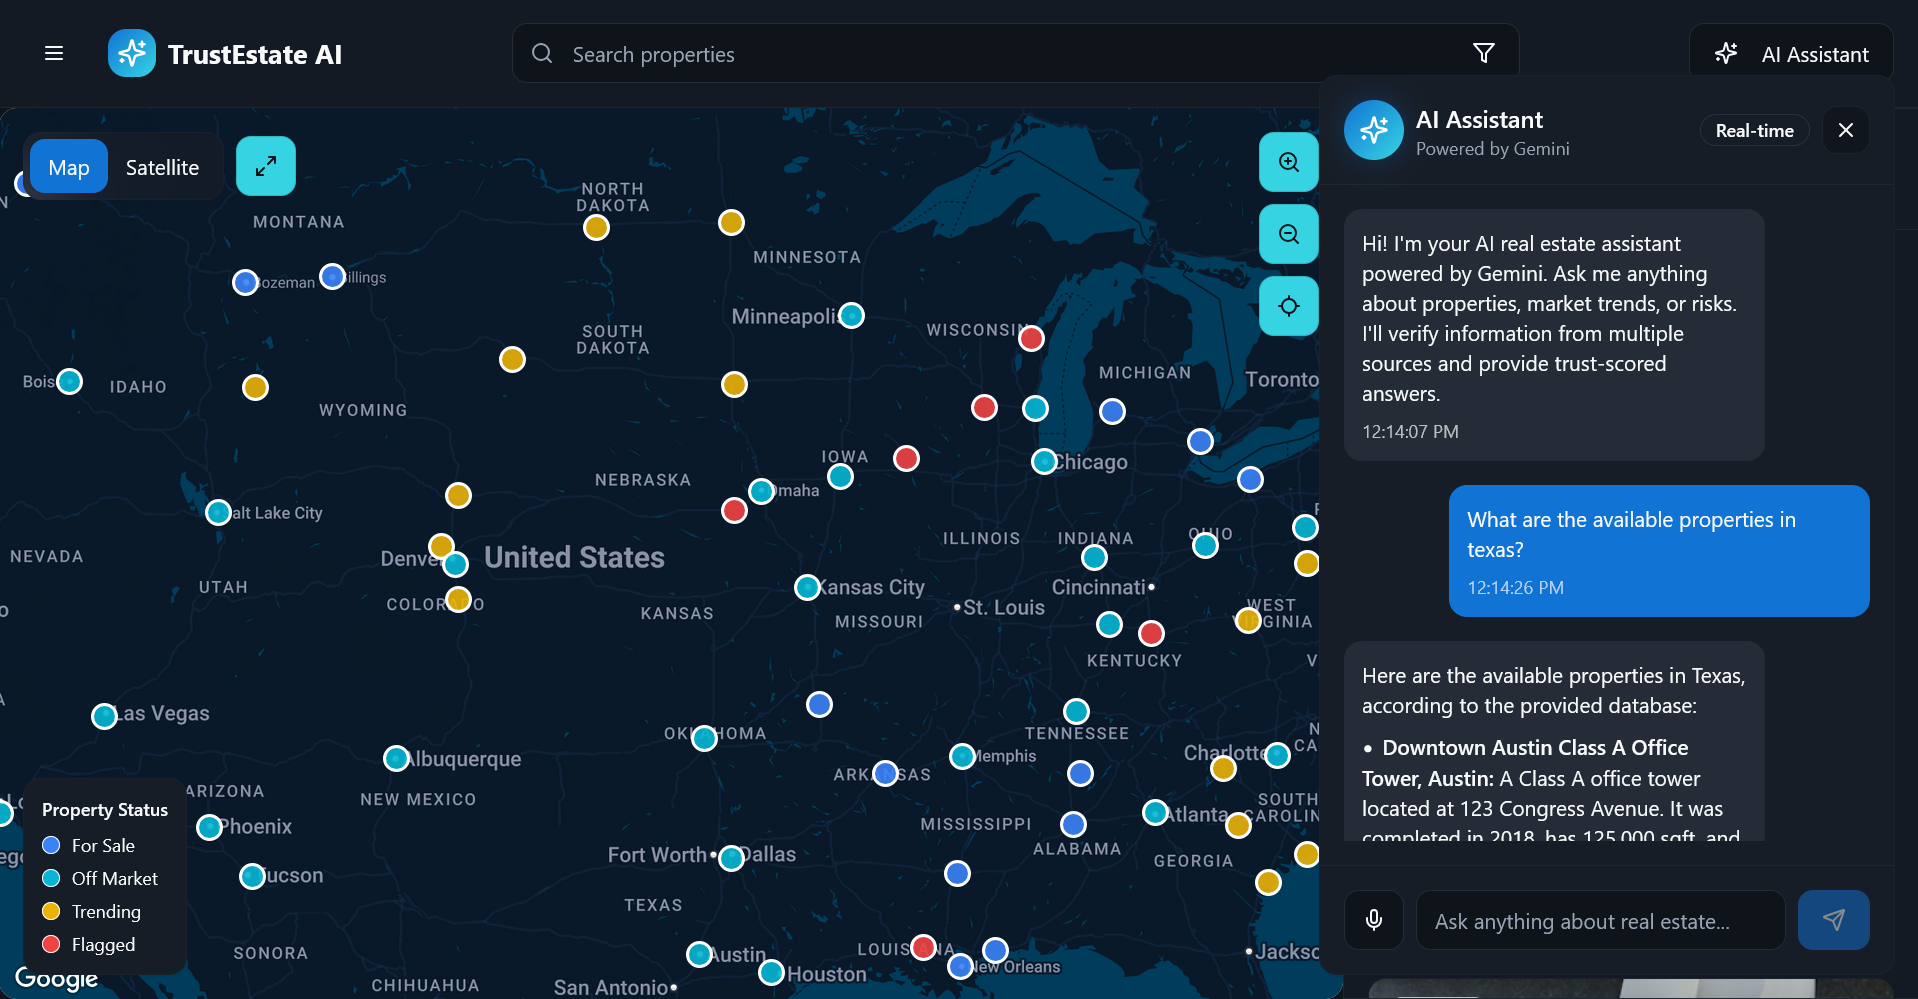This screenshot has height=999, width=1918.
Task: Close the AI Assistant panel
Action: (1846, 130)
